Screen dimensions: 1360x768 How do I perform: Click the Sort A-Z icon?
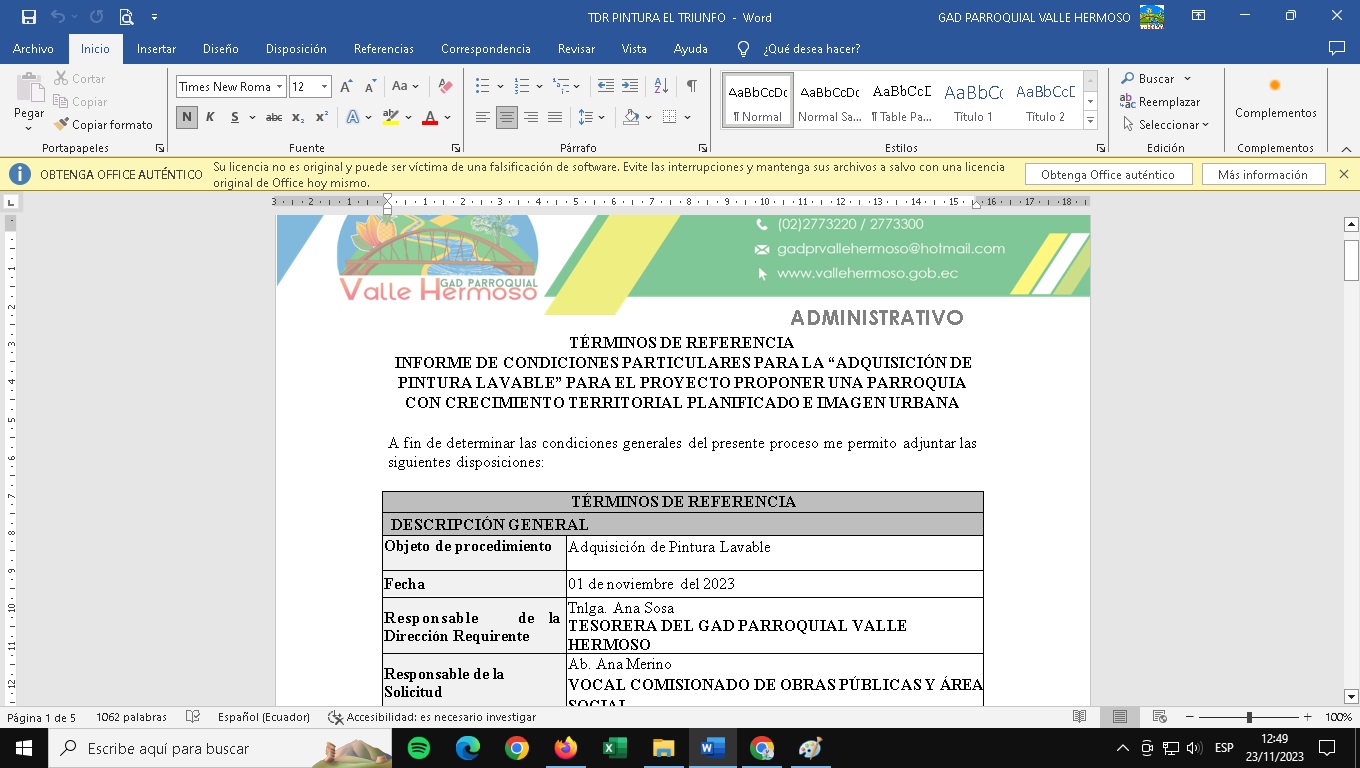pyautogui.click(x=661, y=87)
